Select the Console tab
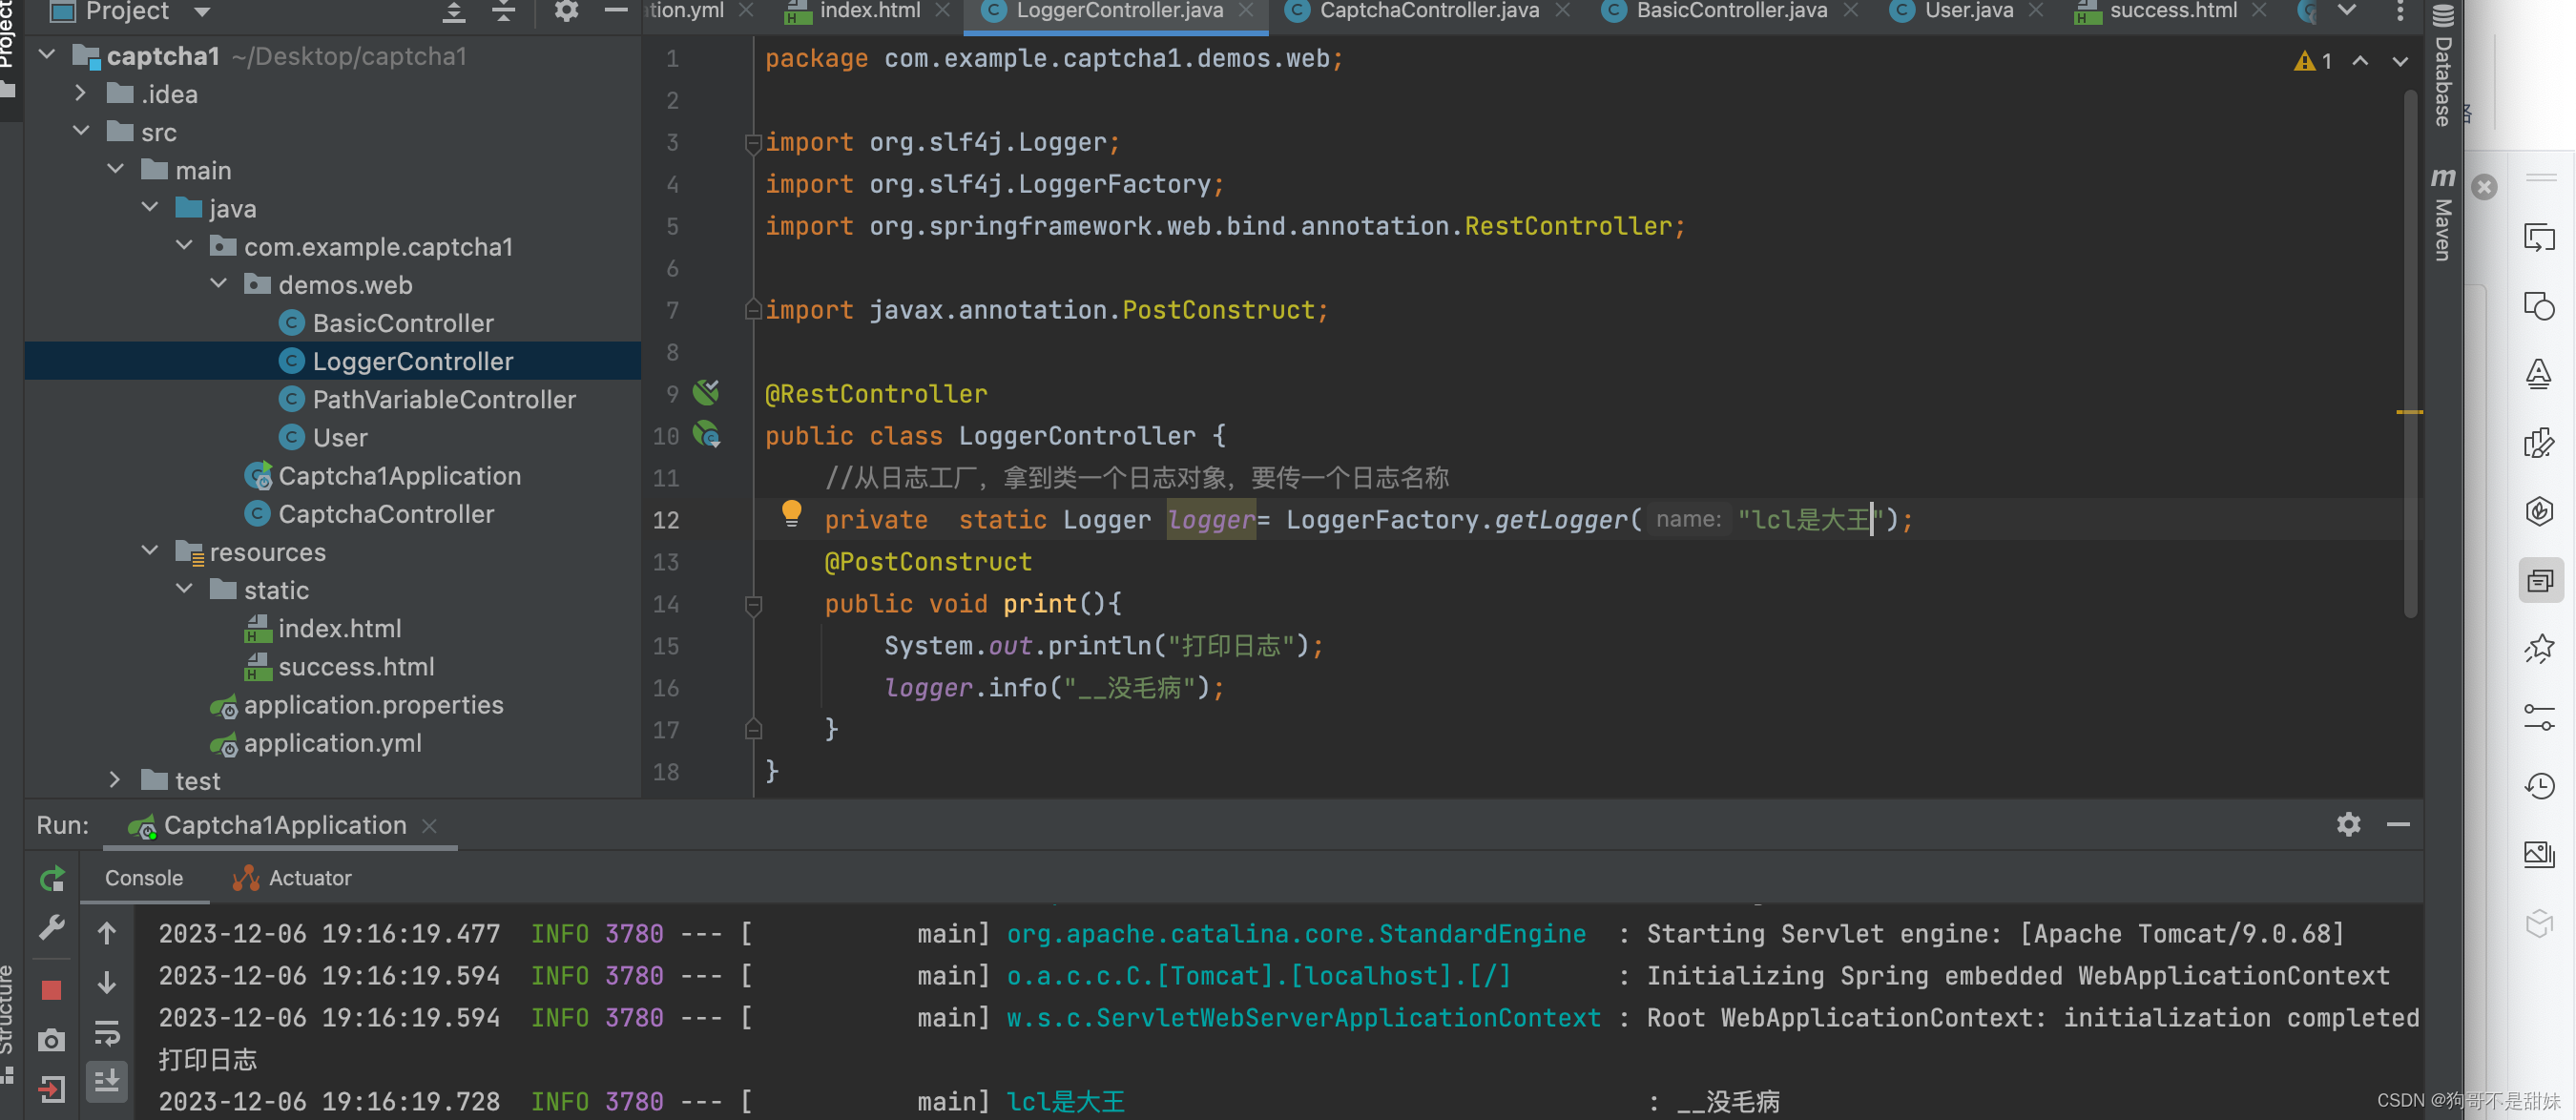 coord(144,878)
